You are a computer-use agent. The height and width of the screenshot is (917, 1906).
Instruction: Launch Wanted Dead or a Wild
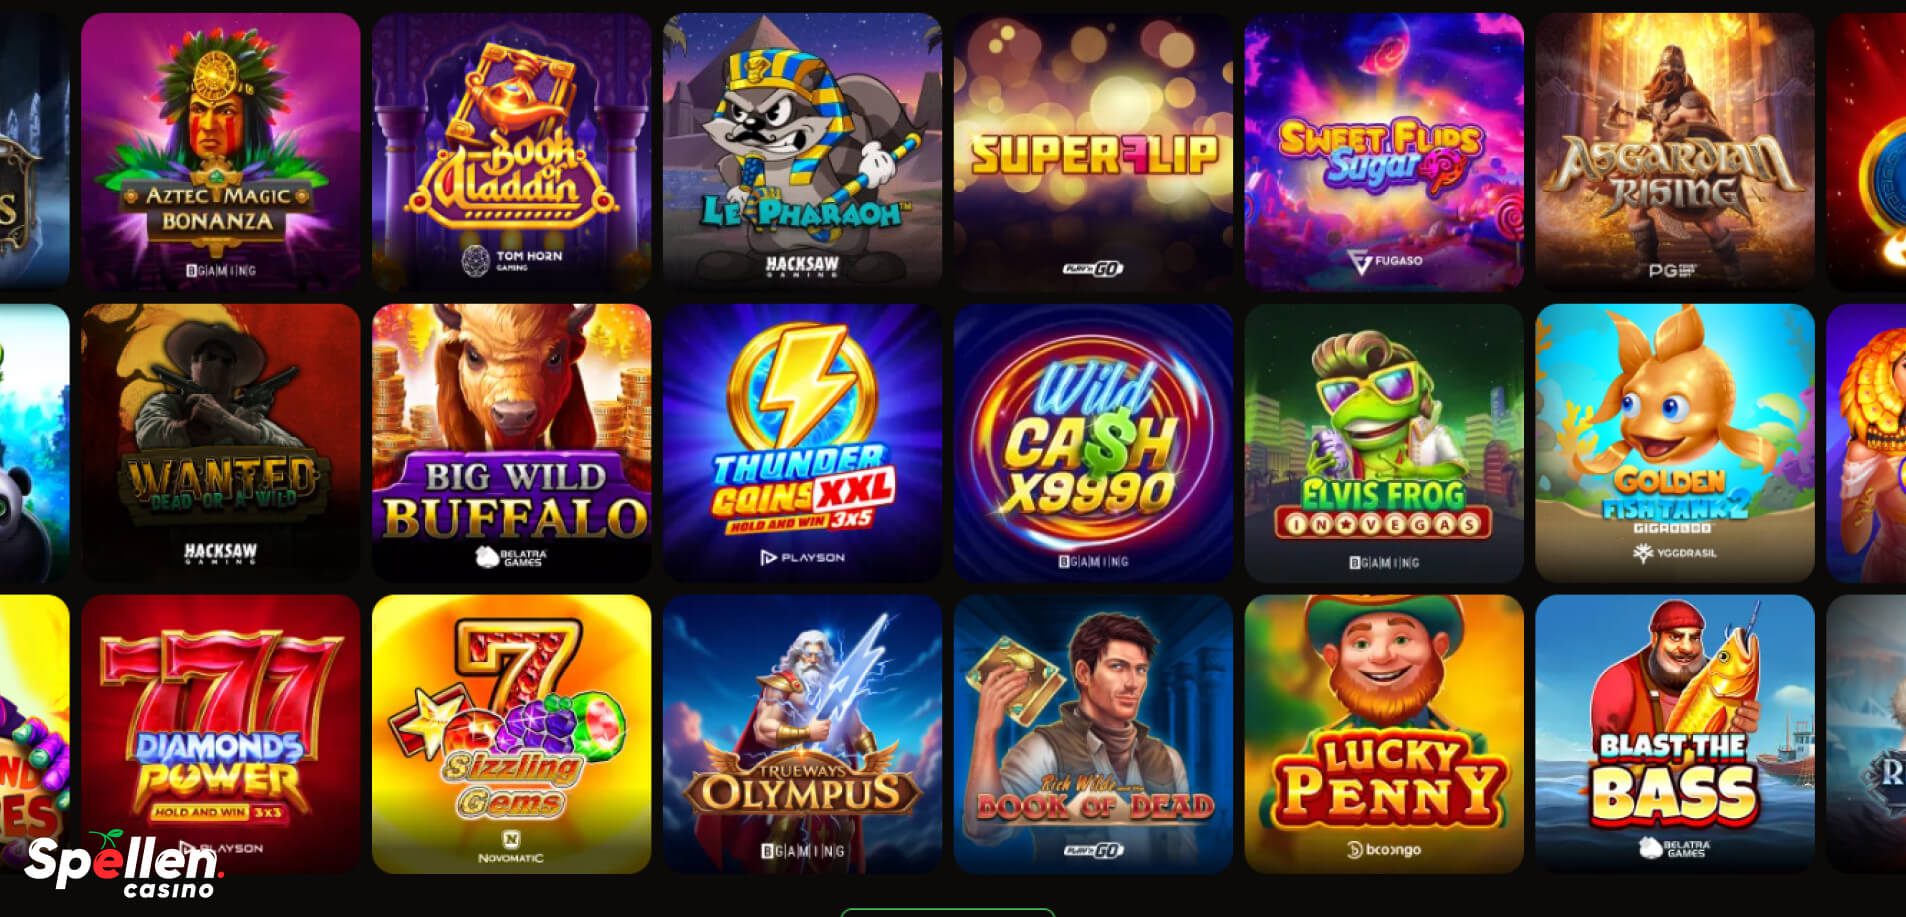coord(220,443)
